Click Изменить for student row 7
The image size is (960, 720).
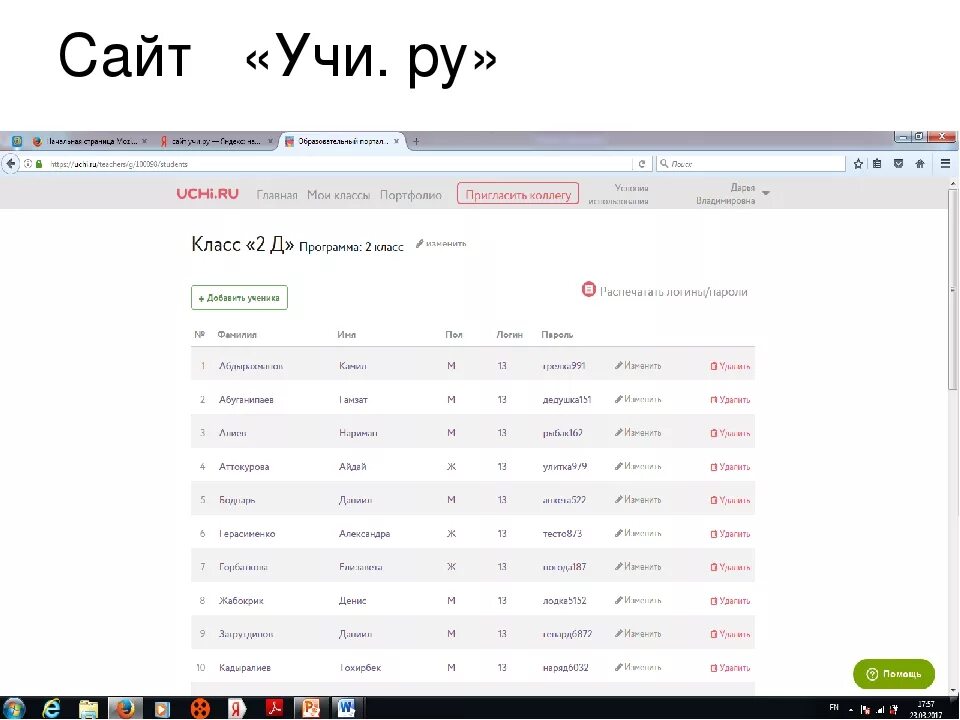(x=638, y=567)
